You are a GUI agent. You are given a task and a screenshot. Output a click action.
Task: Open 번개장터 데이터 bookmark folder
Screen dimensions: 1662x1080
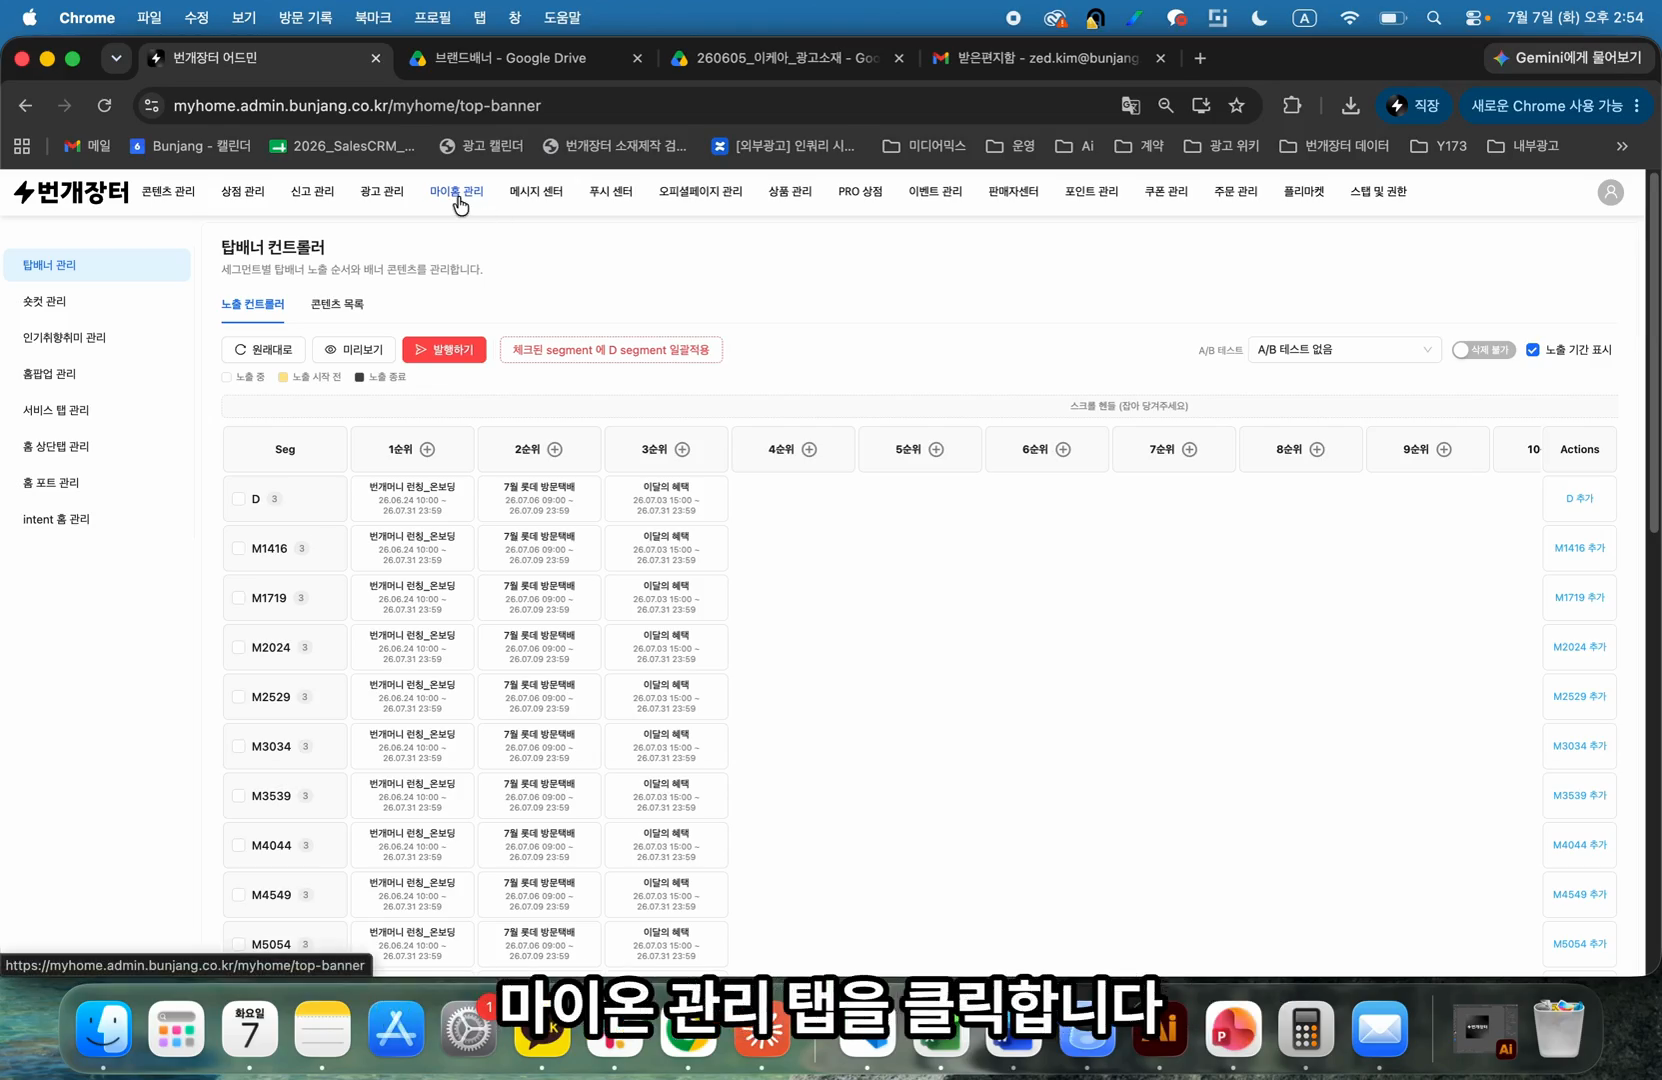[1334, 146]
